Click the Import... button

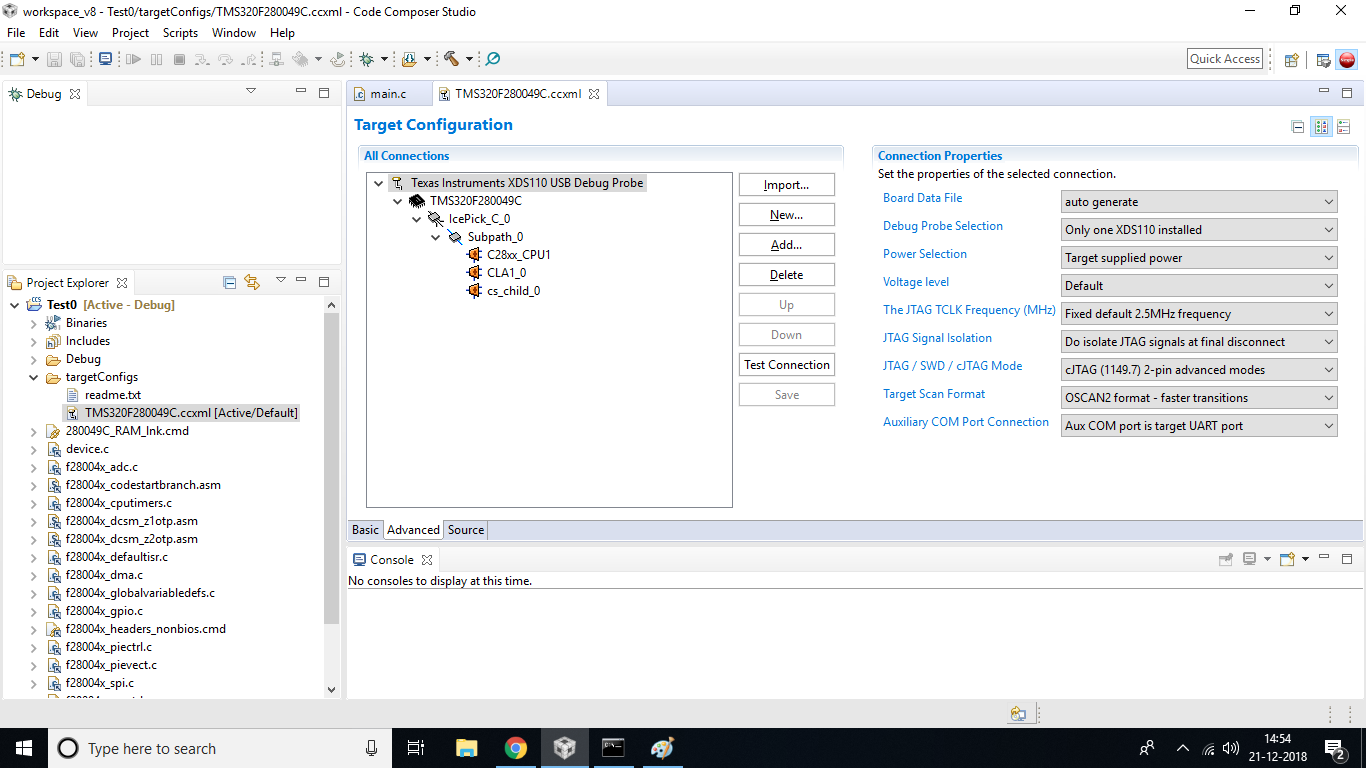[x=786, y=185]
